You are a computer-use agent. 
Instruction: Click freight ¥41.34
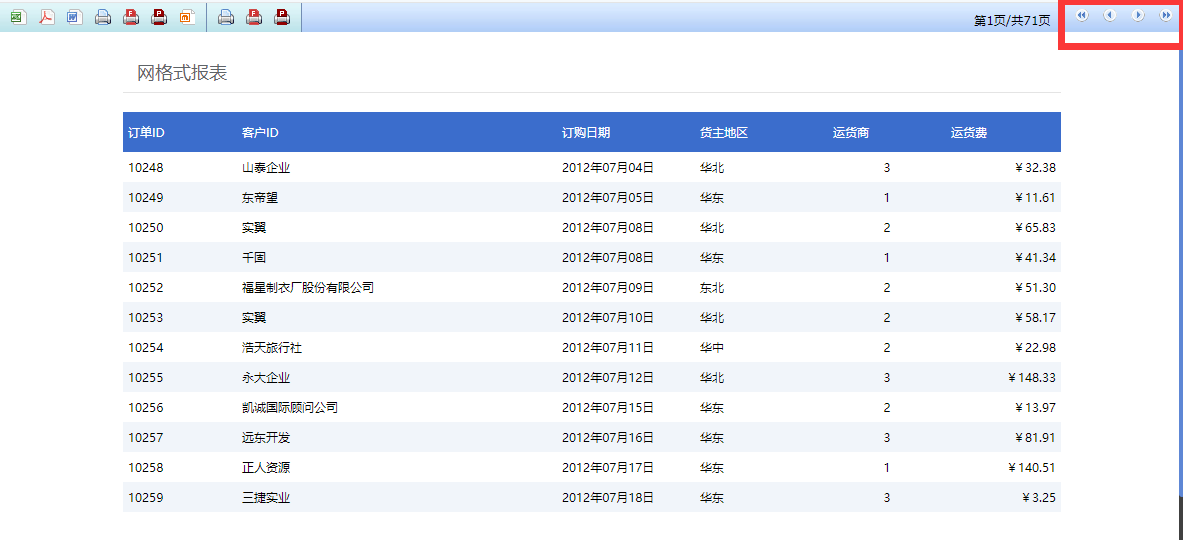point(1035,258)
